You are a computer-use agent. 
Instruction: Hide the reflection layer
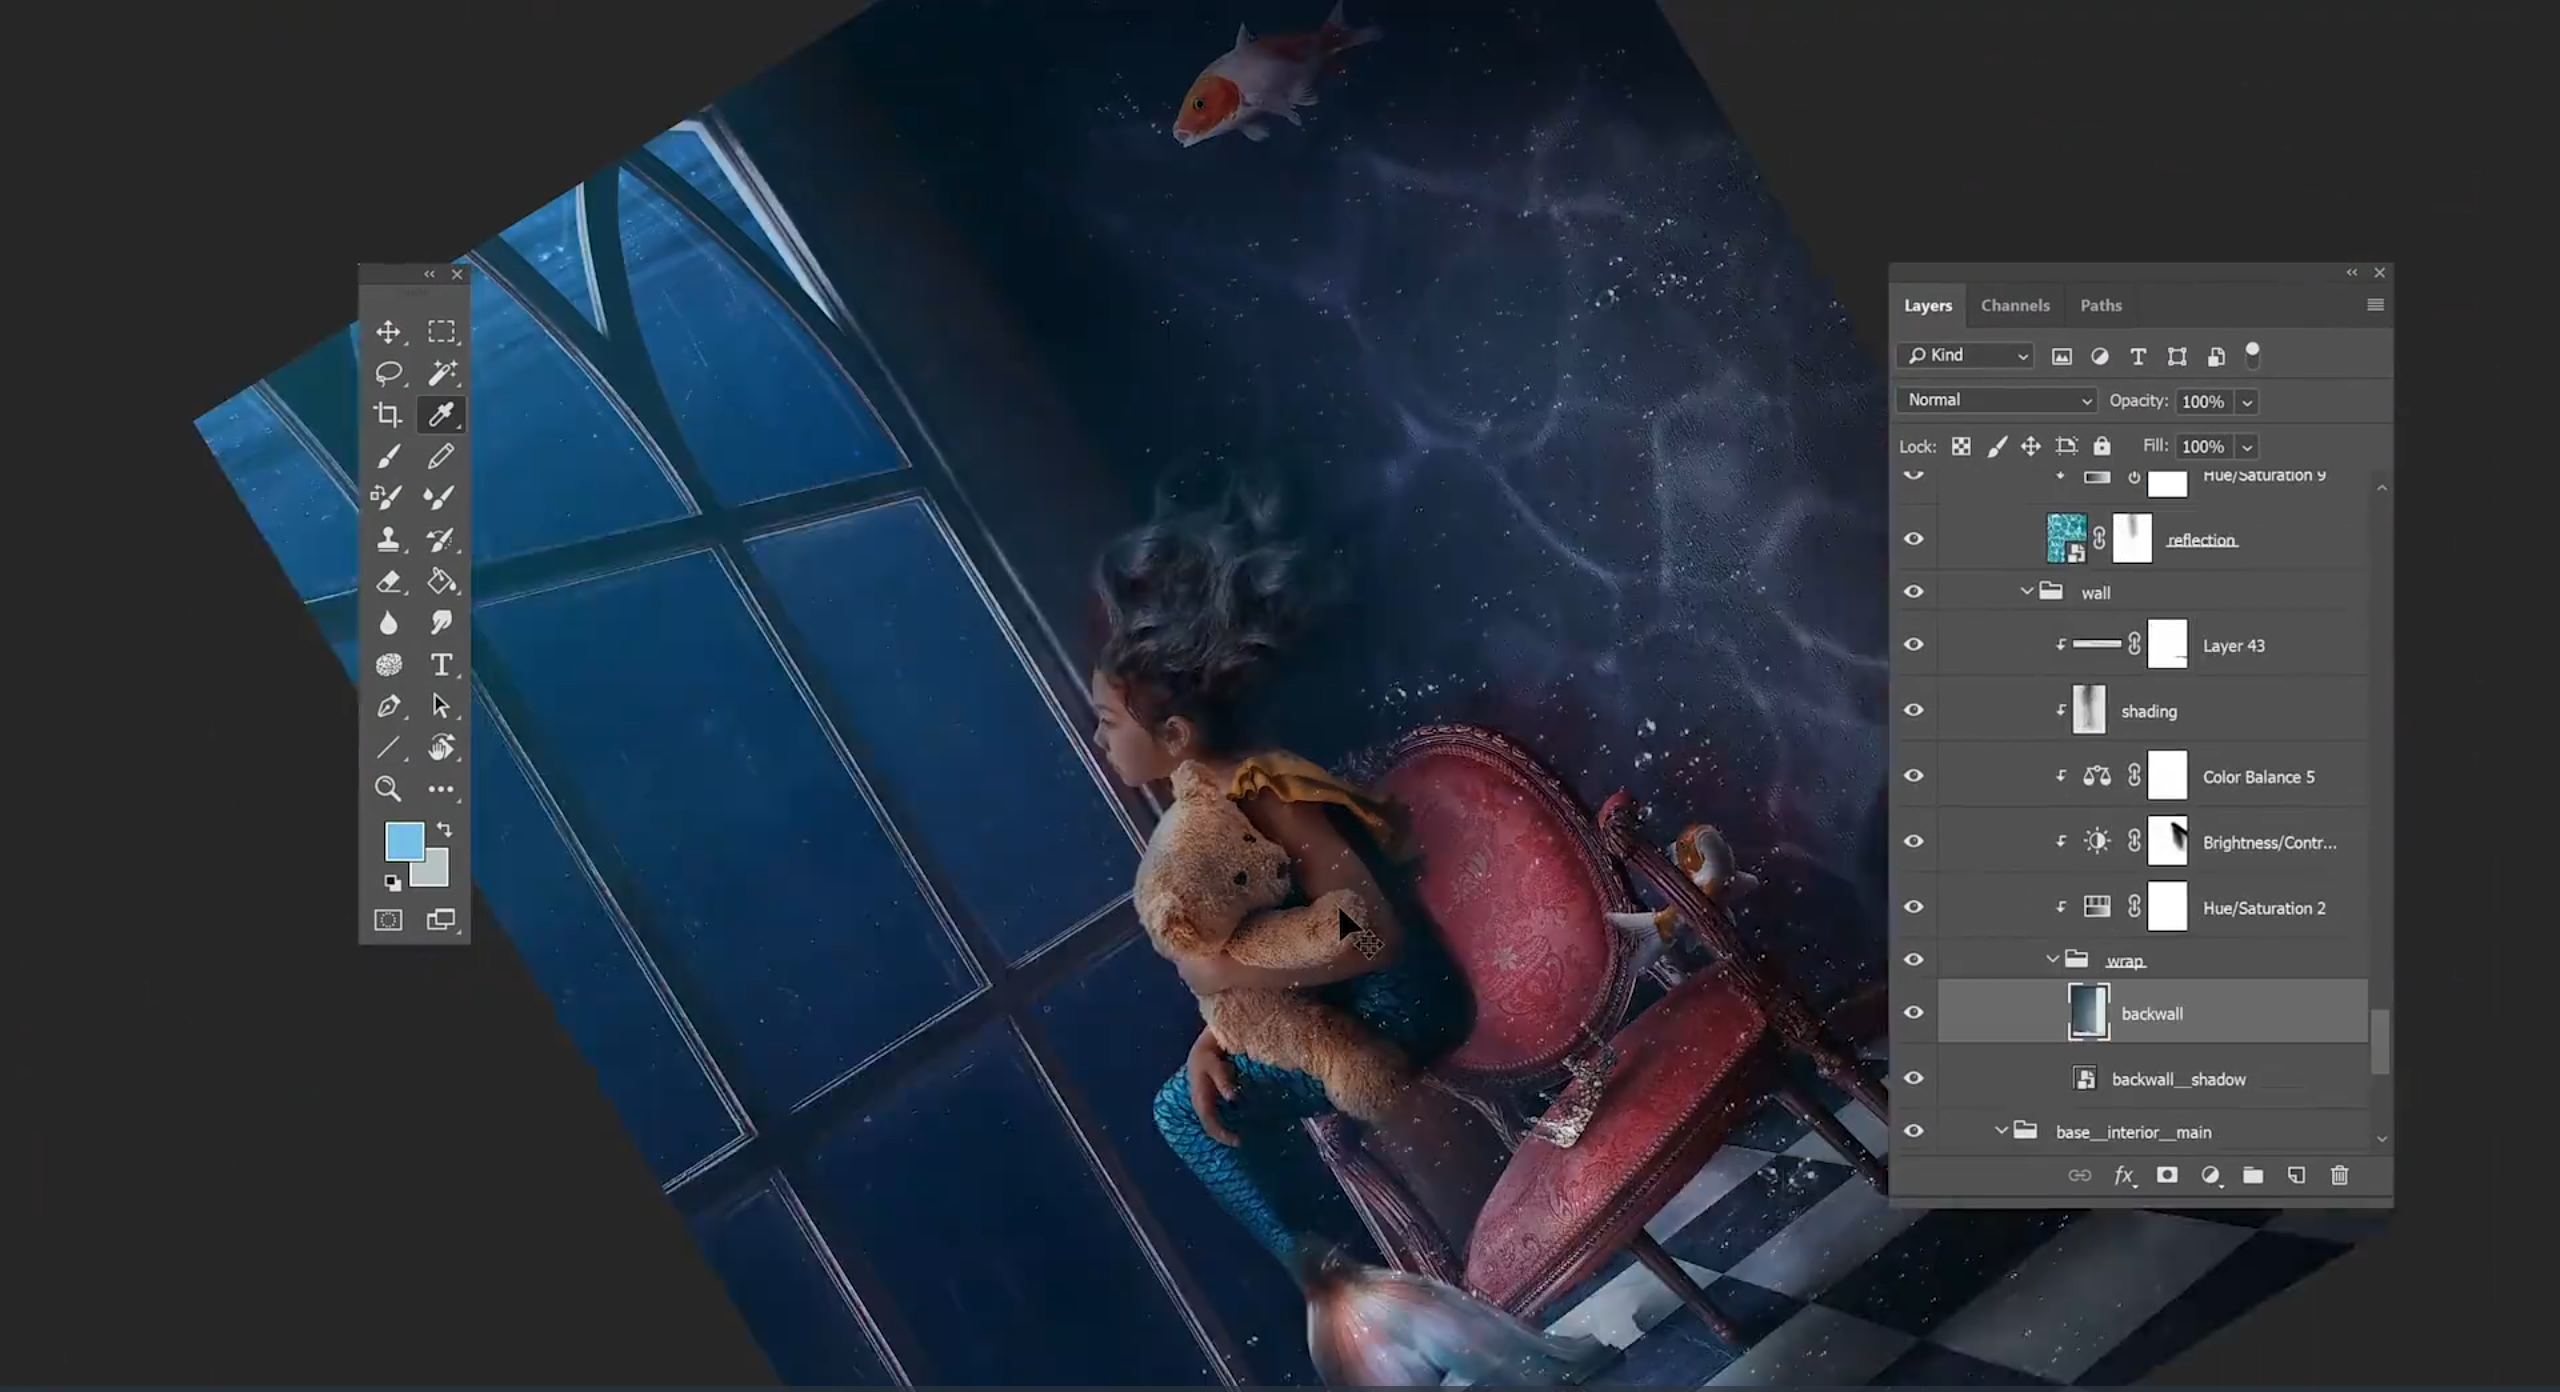tap(1913, 539)
